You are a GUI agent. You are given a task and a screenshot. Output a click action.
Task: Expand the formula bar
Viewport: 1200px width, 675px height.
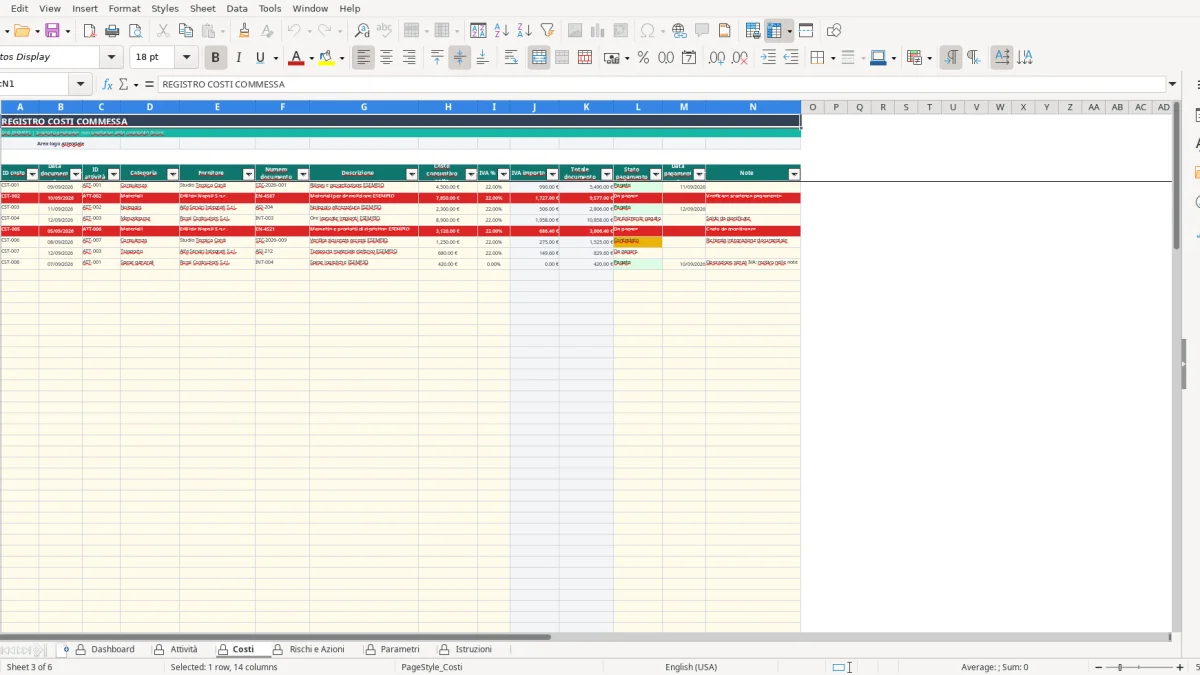[1173, 85]
